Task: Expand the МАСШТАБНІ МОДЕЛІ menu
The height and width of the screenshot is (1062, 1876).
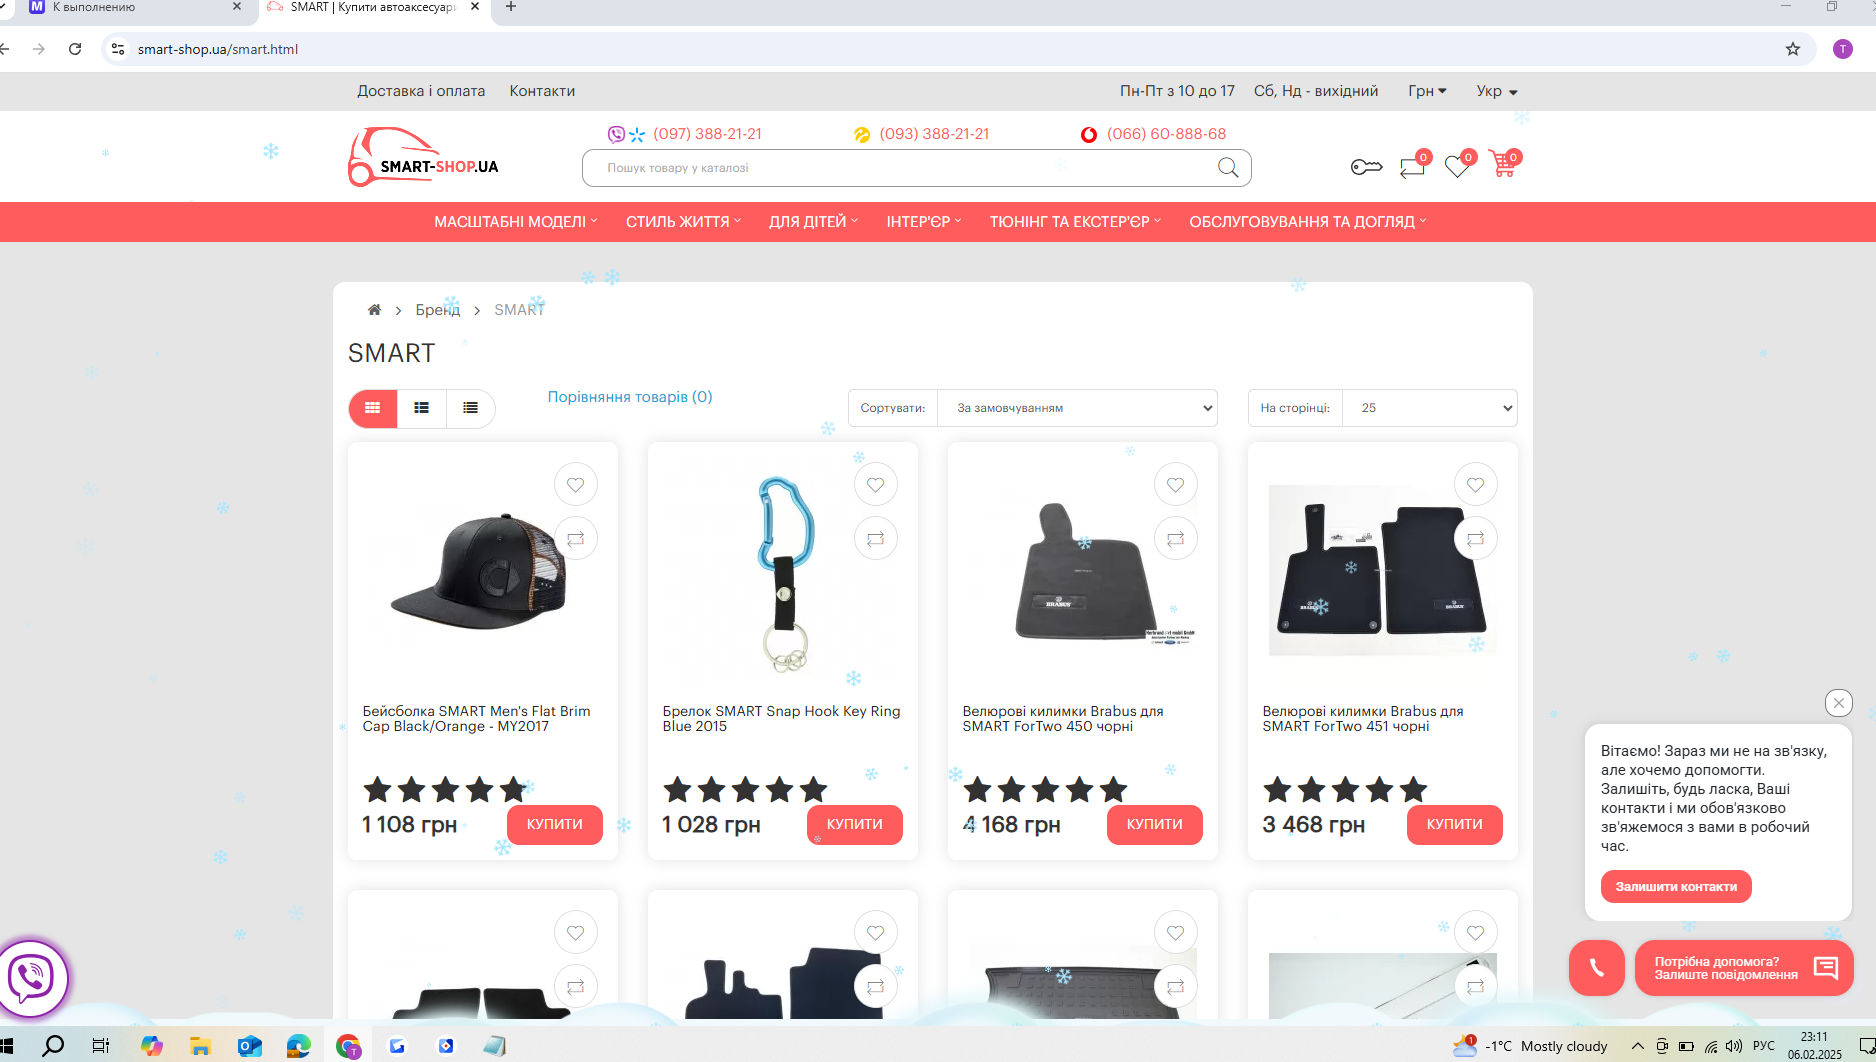Action: [515, 222]
